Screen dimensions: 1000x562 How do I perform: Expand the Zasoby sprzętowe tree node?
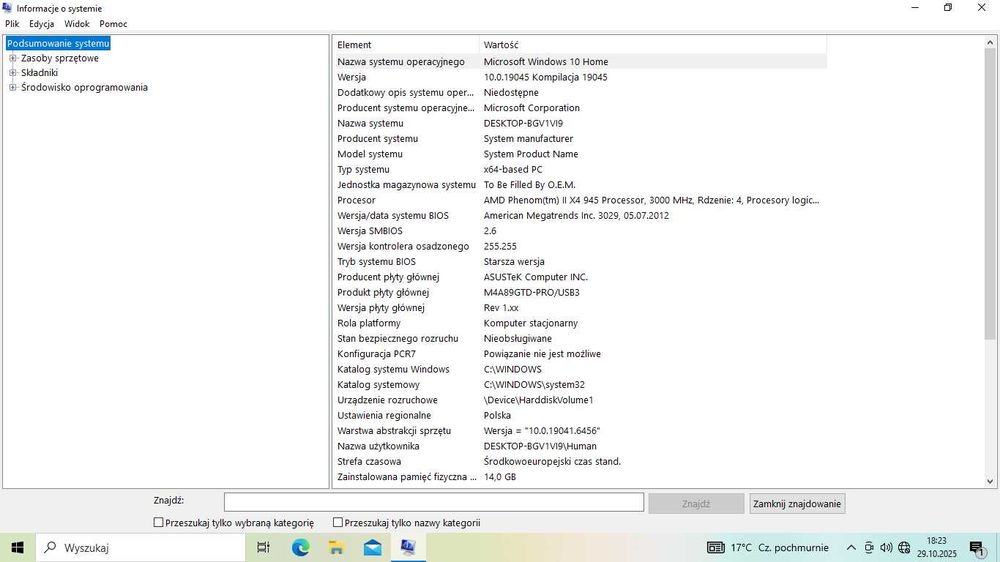click(x=12, y=58)
